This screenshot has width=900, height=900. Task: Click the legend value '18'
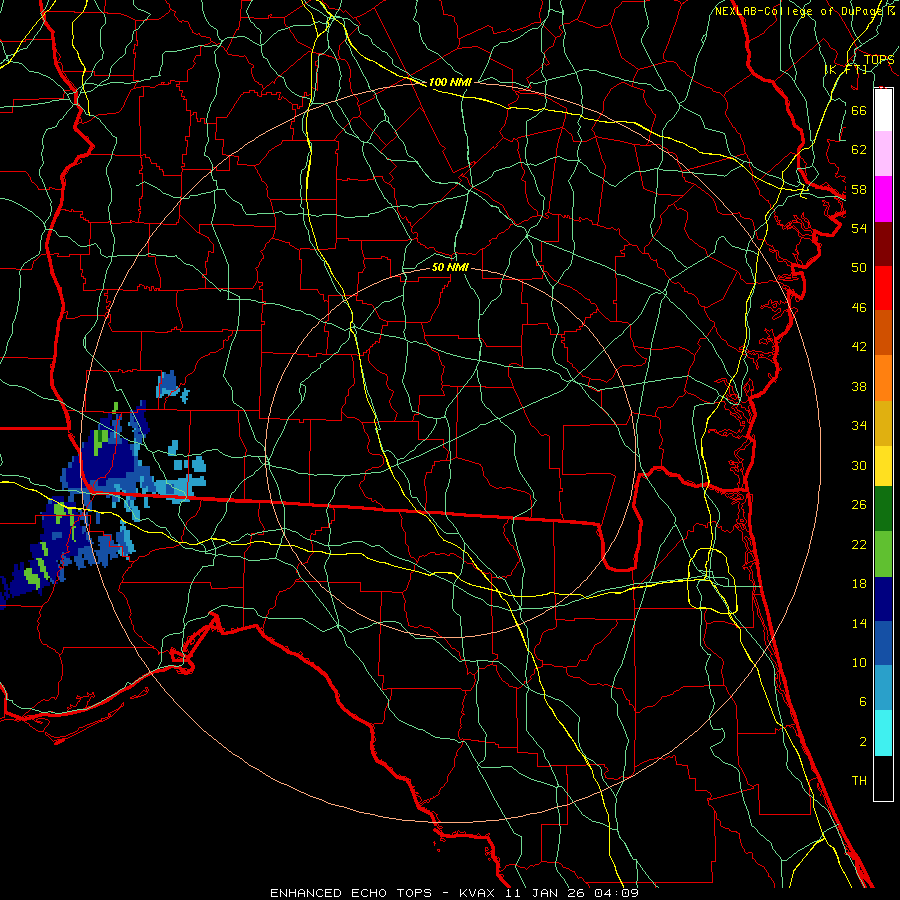(x=859, y=584)
